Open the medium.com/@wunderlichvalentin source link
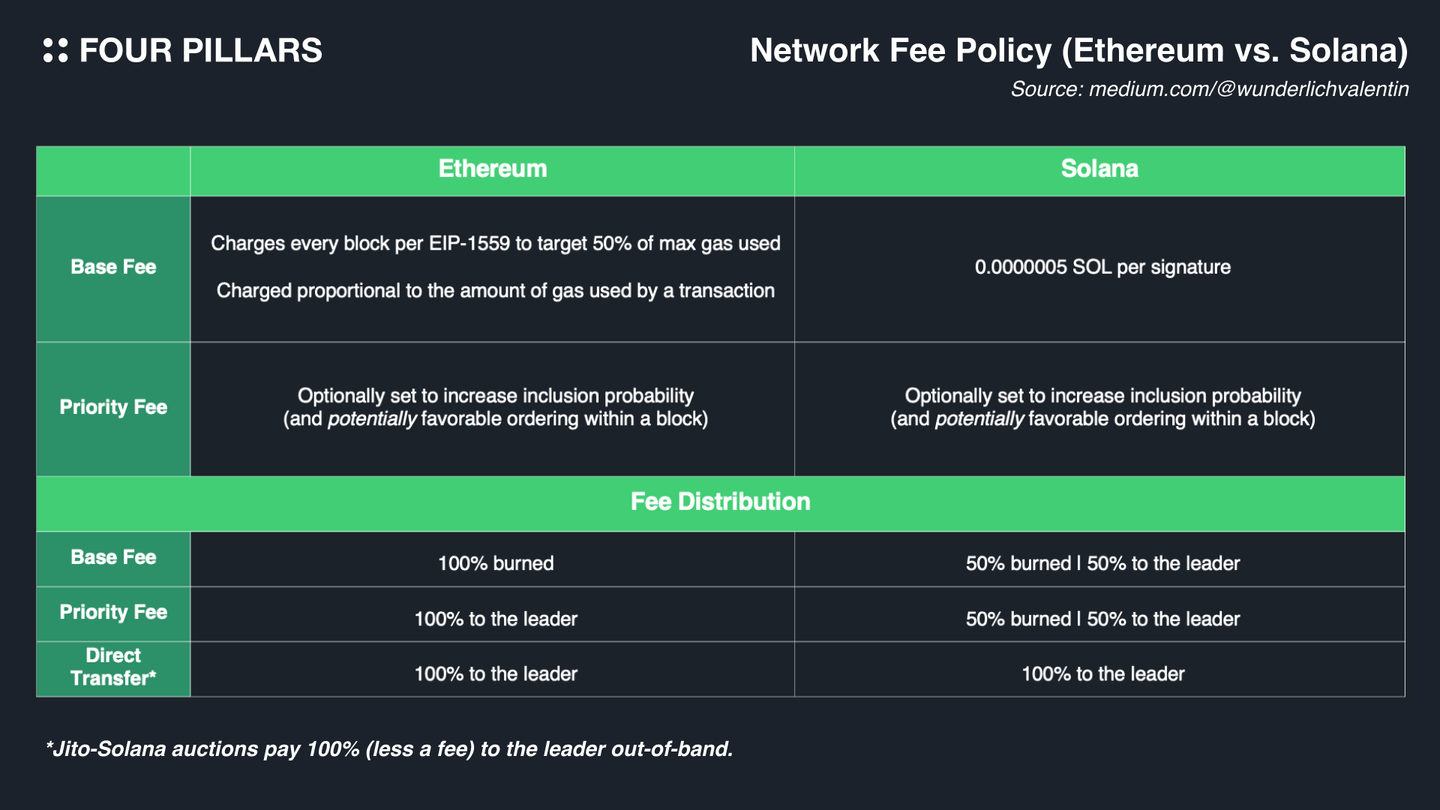The width and height of the screenshot is (1440, 810). tap(1209, 89)
